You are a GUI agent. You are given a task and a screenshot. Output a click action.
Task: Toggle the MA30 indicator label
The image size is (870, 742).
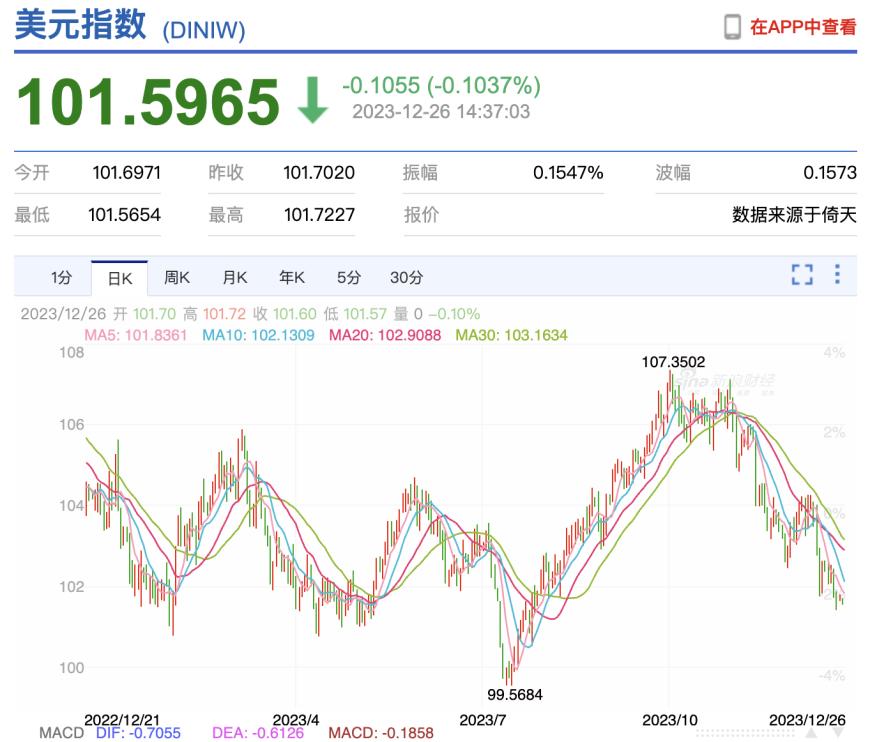[x=512, y=335]
